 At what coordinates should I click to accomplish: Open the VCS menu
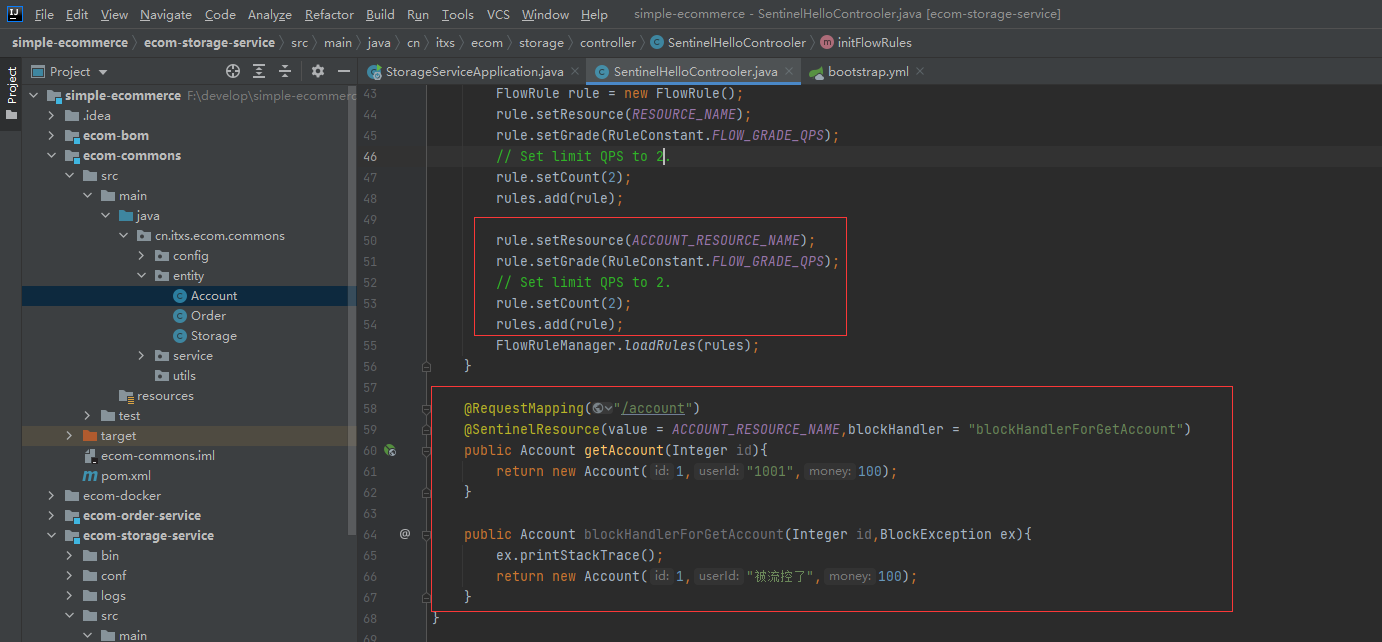coord(498,14)
